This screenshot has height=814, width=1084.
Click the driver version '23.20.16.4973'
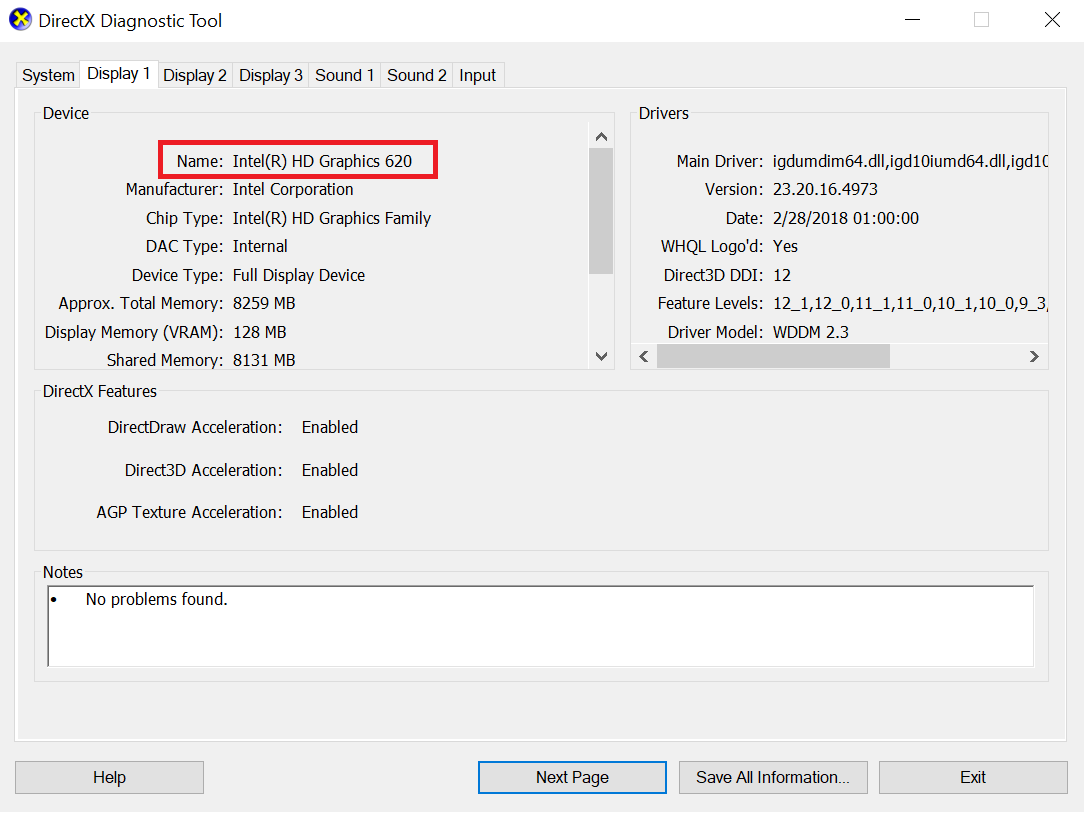click(825, 189)
